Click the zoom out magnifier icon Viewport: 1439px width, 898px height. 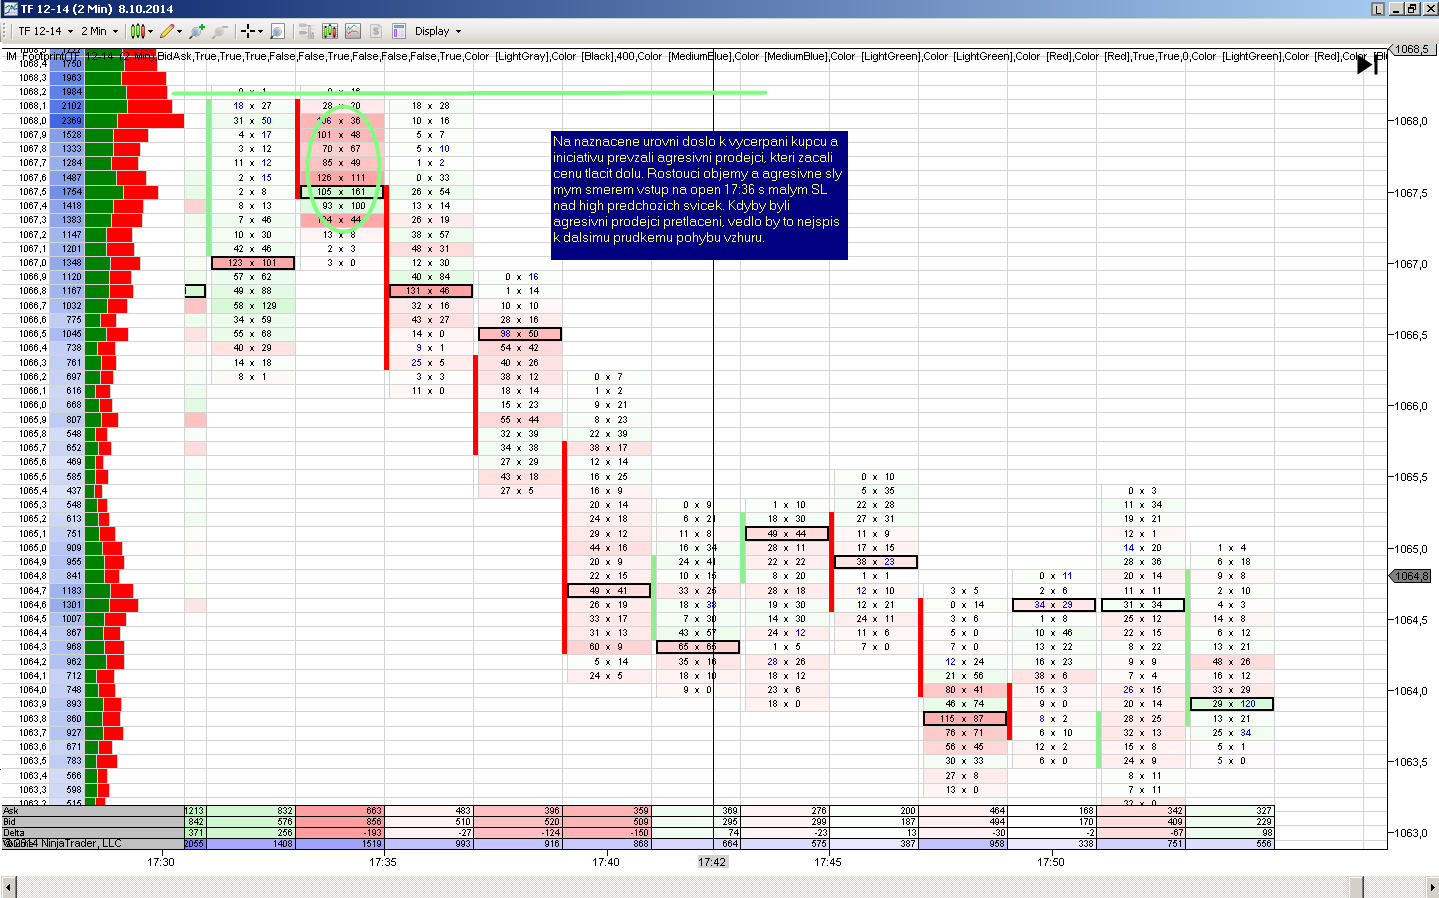click(220, 31)
